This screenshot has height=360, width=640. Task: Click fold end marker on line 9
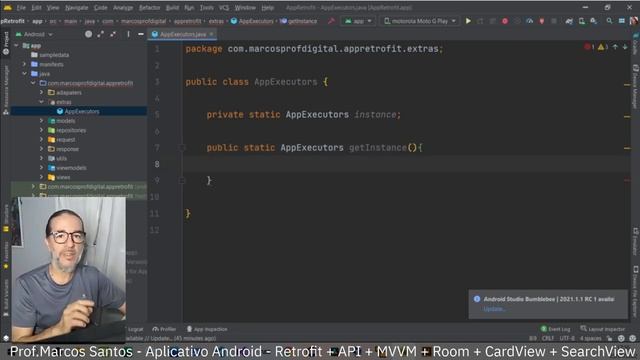click(x=182, y=180)
